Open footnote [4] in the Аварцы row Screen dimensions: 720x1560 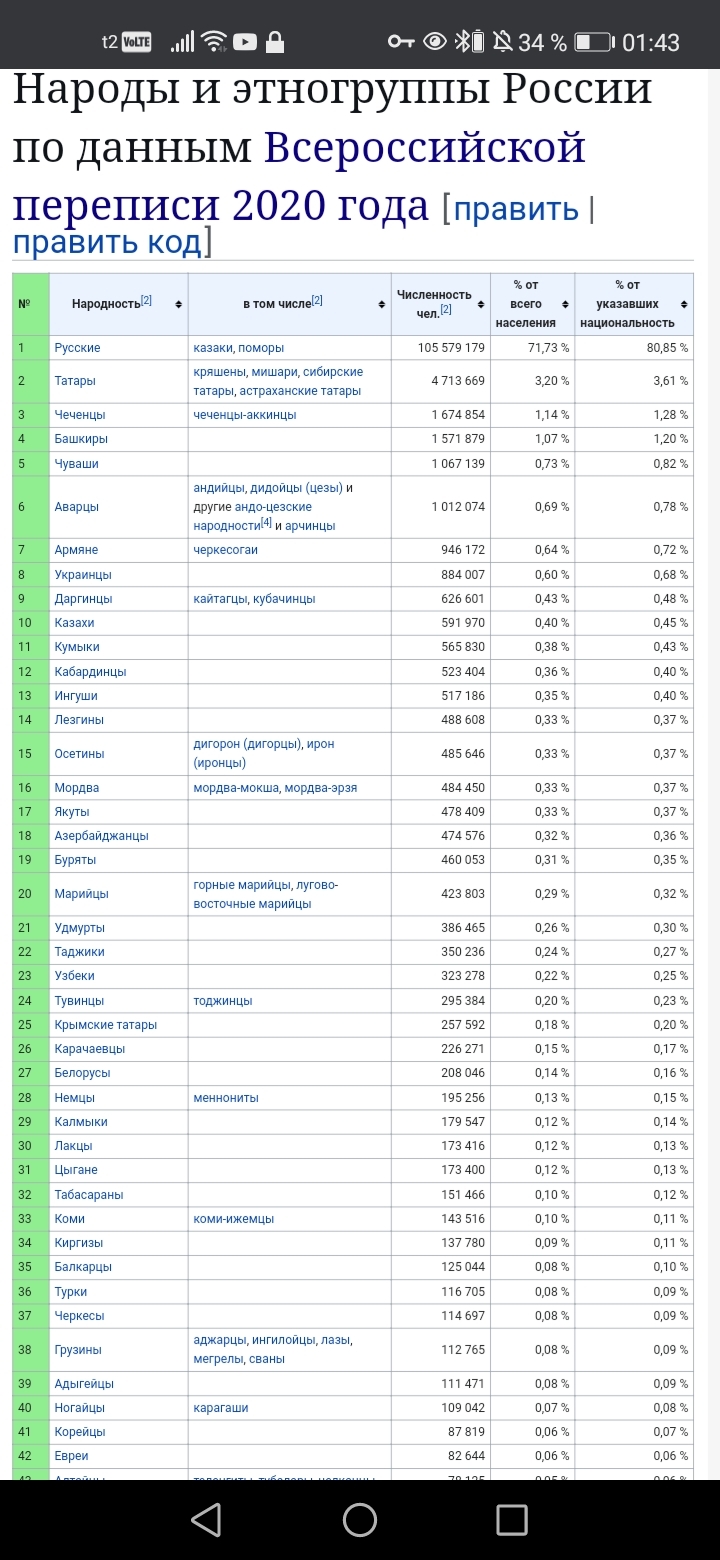pos(266,523)
